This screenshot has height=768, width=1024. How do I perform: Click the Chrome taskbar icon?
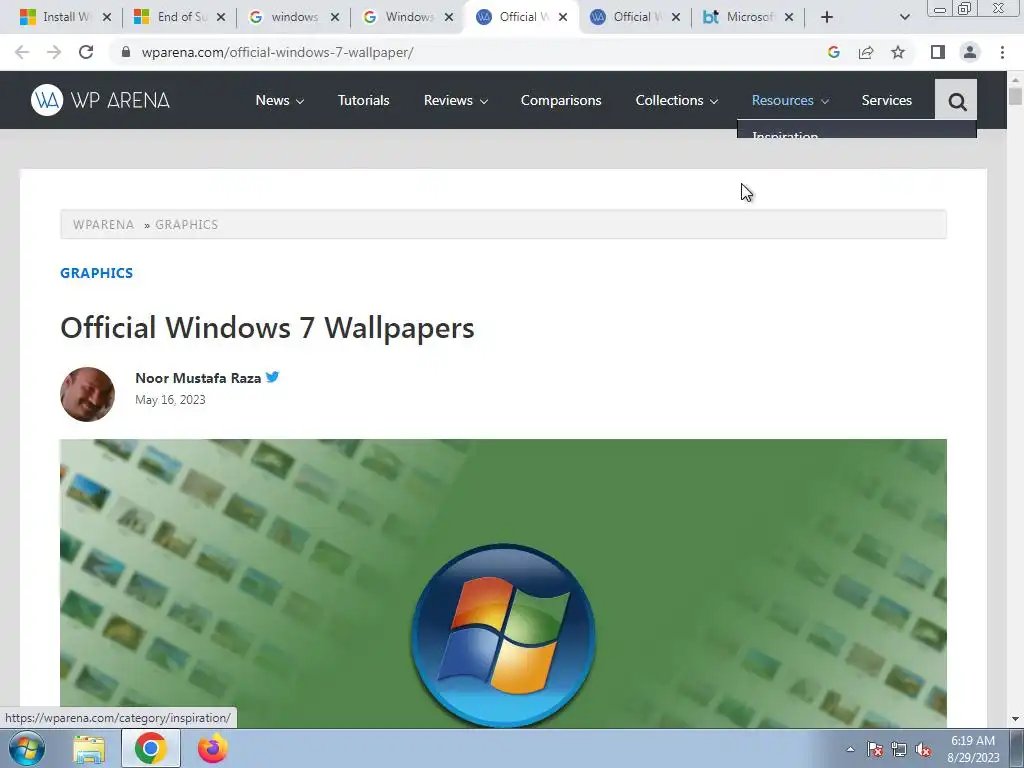(x=150, y=748)
